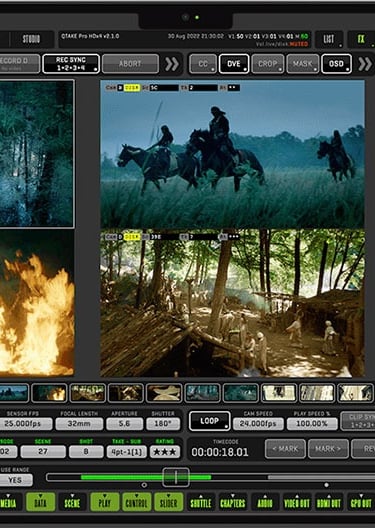Screen dimensions: 375x528
Task: Click the 'QTAKE Pro HDx4 v2.1.0' title
Action: pos(90,36)
